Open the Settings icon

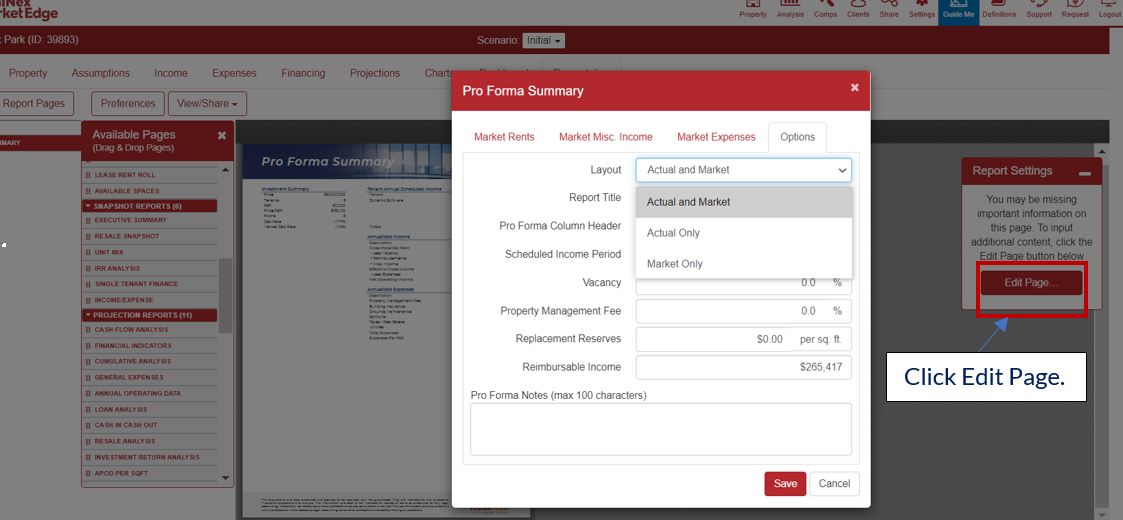pyautogui.click(x=922, y=9)
